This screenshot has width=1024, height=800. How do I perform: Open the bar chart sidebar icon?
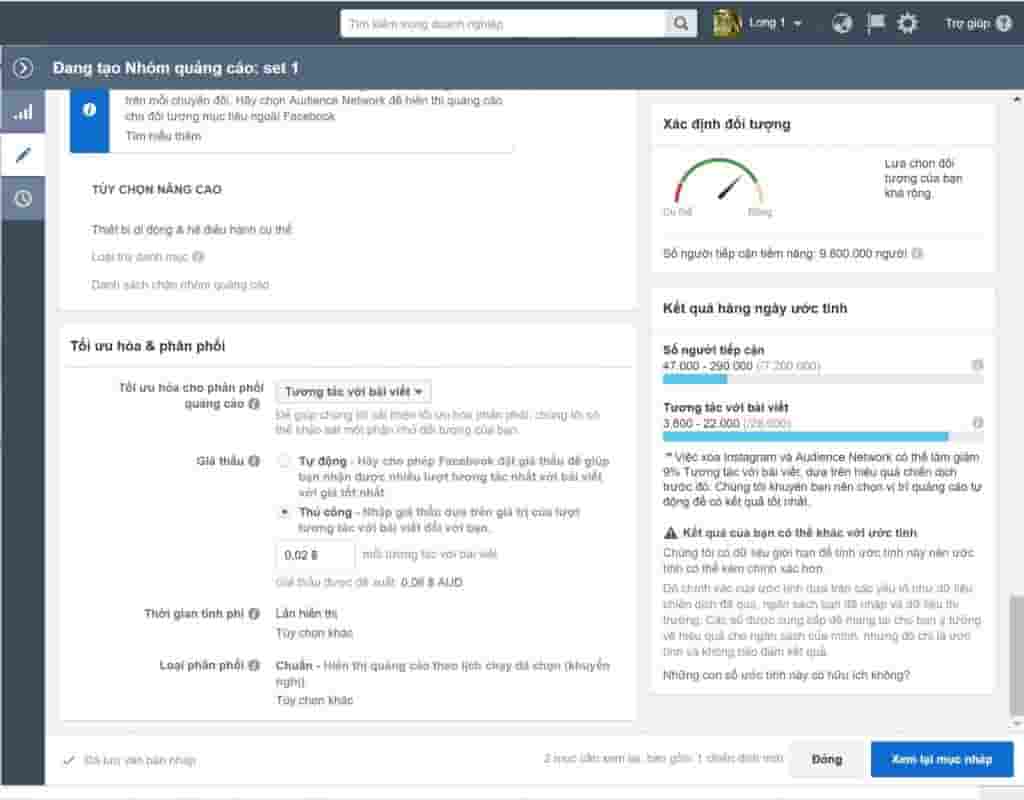coord(23,112)
